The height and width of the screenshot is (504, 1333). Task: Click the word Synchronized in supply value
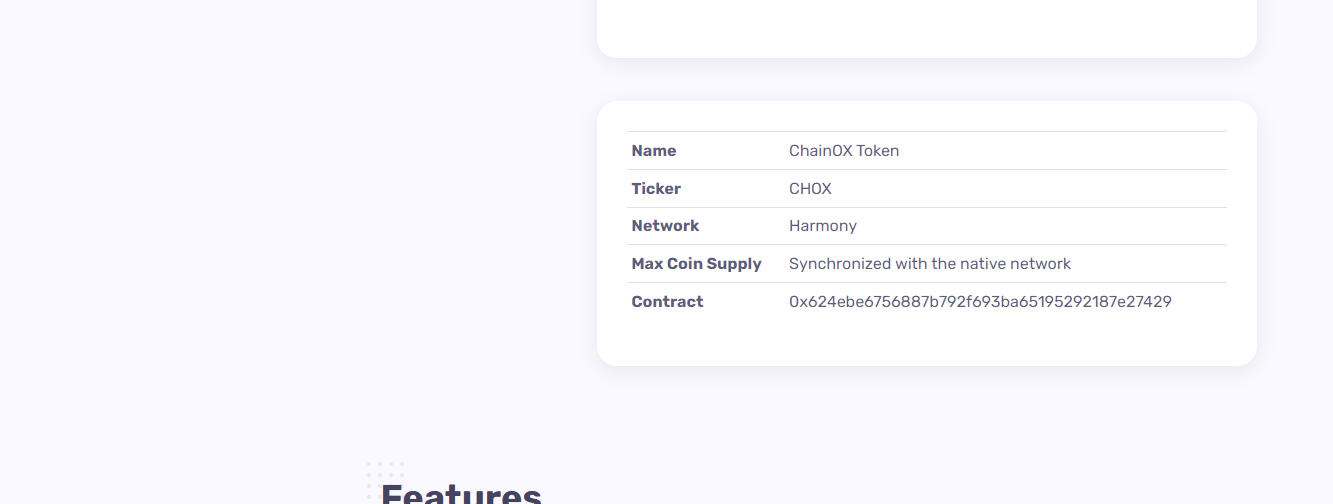(840, 264)
